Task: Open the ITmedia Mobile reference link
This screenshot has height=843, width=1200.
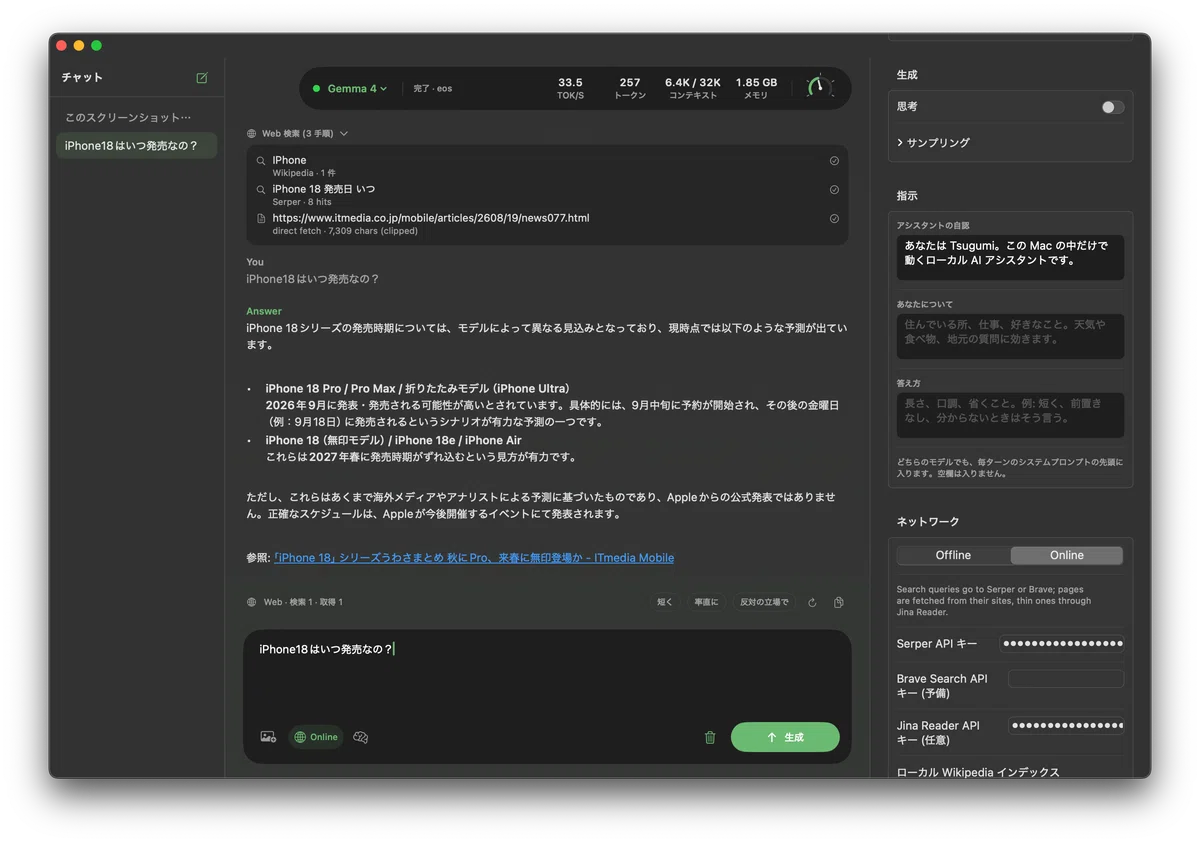Action: click(474, 558)
